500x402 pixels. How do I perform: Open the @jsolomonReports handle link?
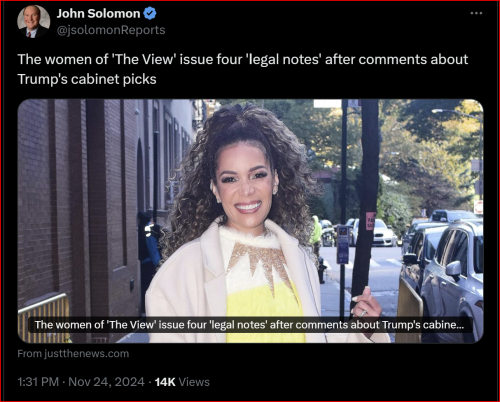(x=111, y=30)
